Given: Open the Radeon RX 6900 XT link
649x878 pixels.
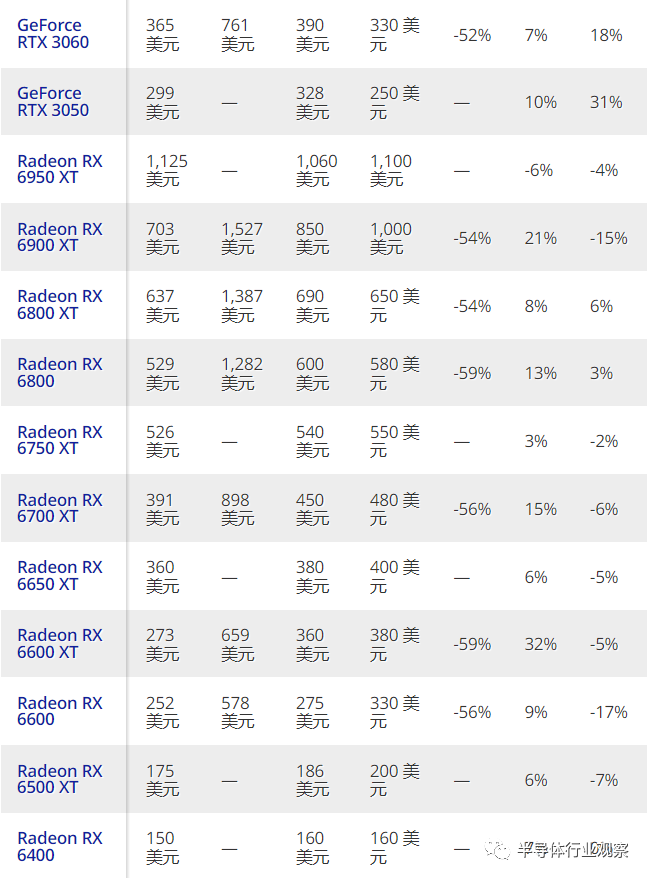Looking at the screenshot, I should pyautogui.click(x=60, y=237).
